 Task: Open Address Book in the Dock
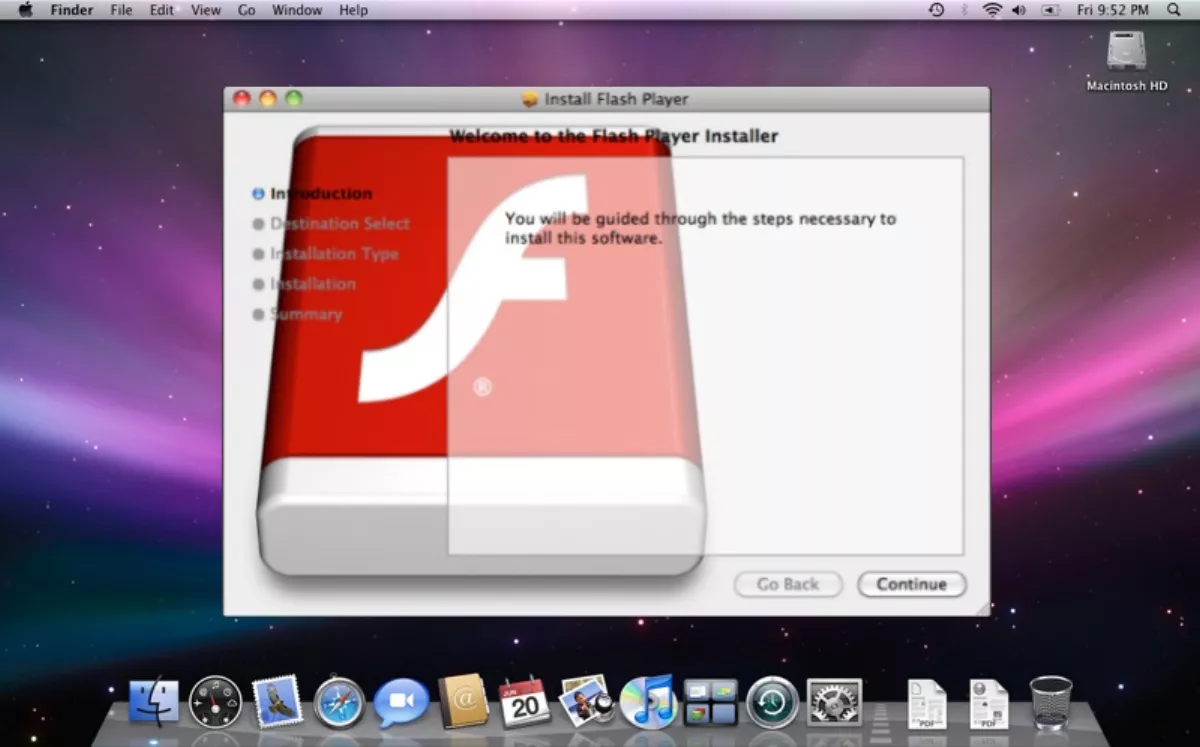pyautogui.click(x=463, y=701)
